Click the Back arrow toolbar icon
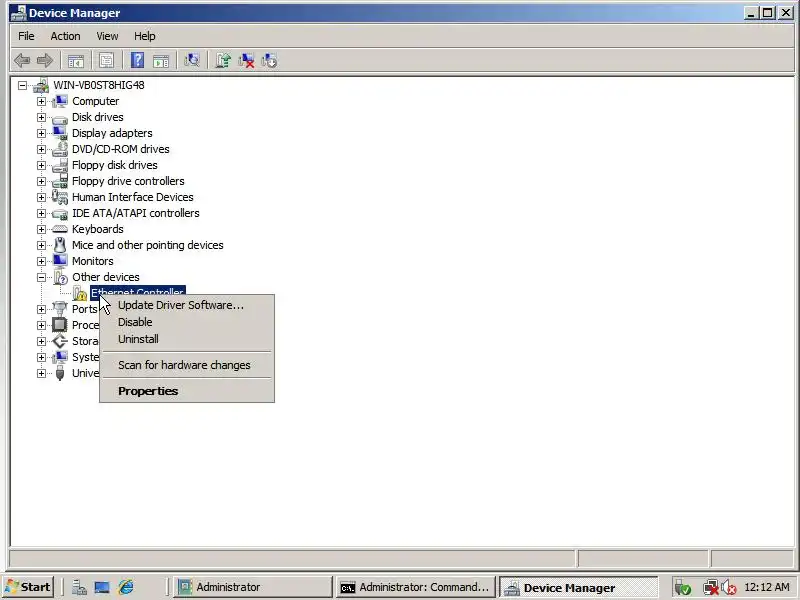 coord(22,61)
